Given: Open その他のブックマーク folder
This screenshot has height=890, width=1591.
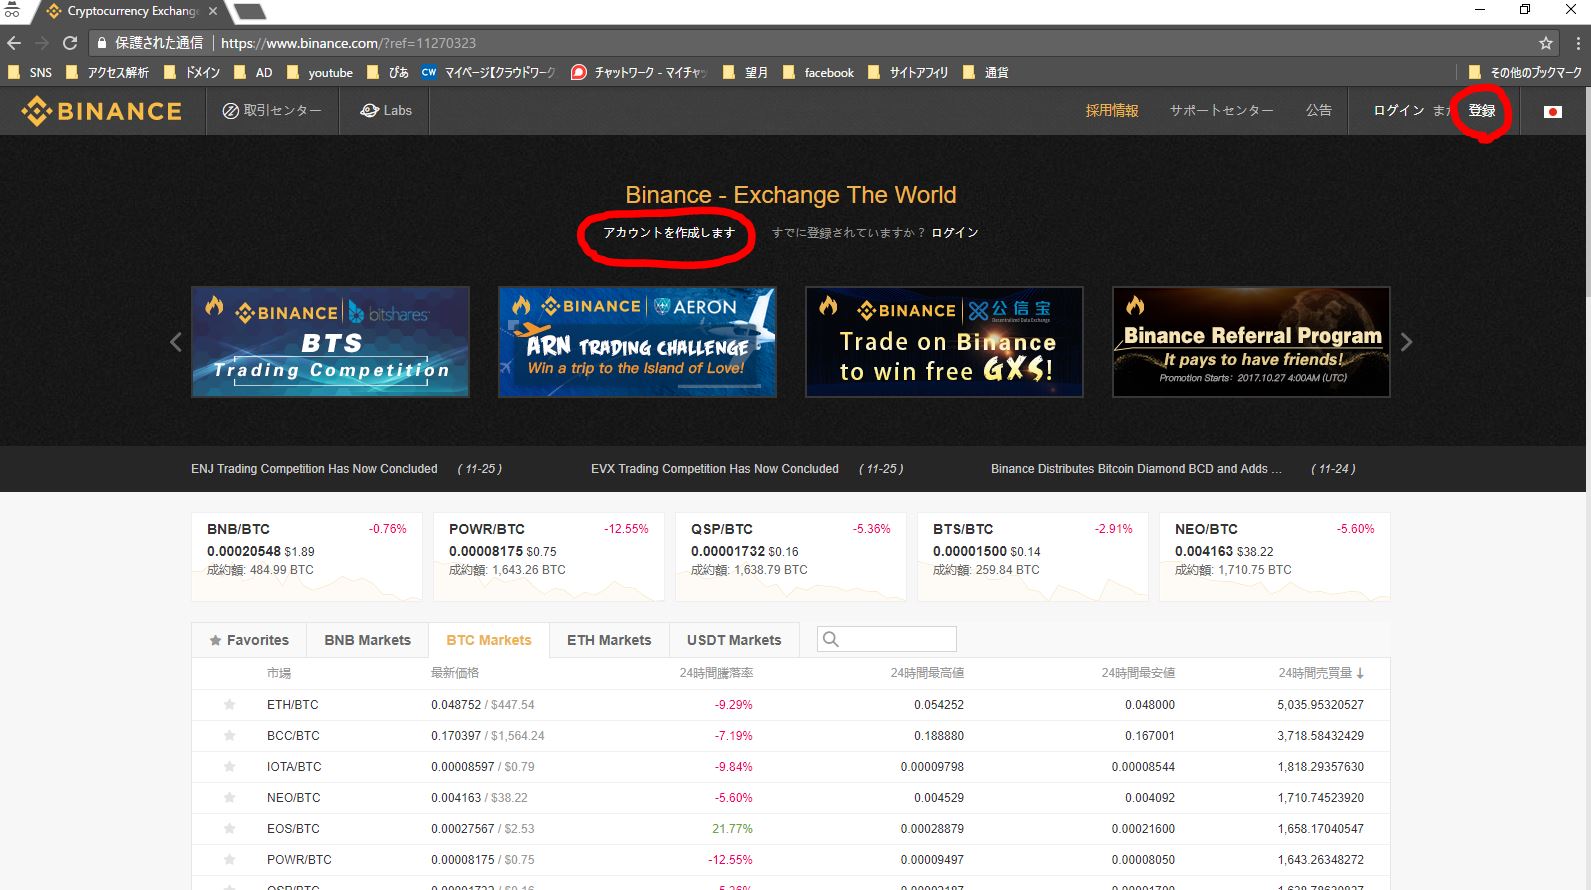Looking at the screenshot, I should point(1525,73).
